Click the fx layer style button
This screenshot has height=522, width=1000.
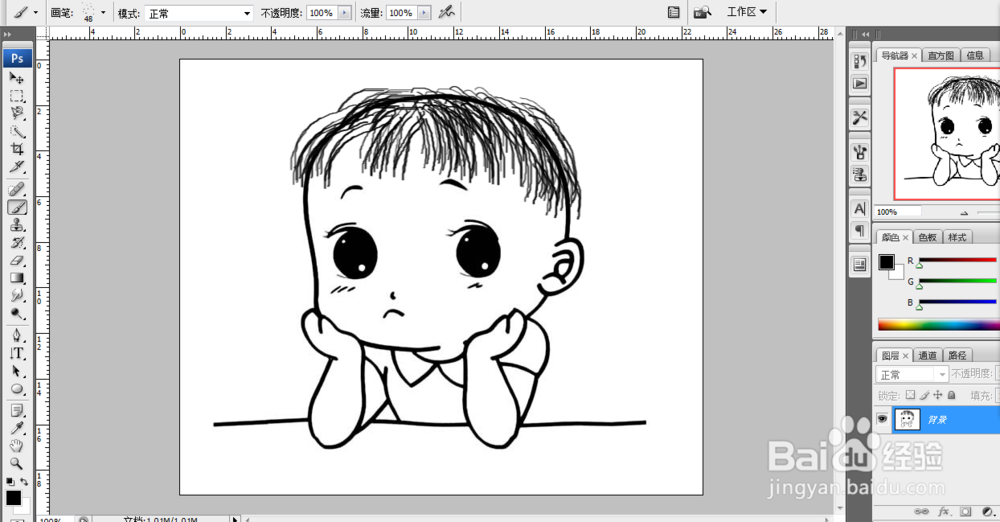tap(944, 511)
